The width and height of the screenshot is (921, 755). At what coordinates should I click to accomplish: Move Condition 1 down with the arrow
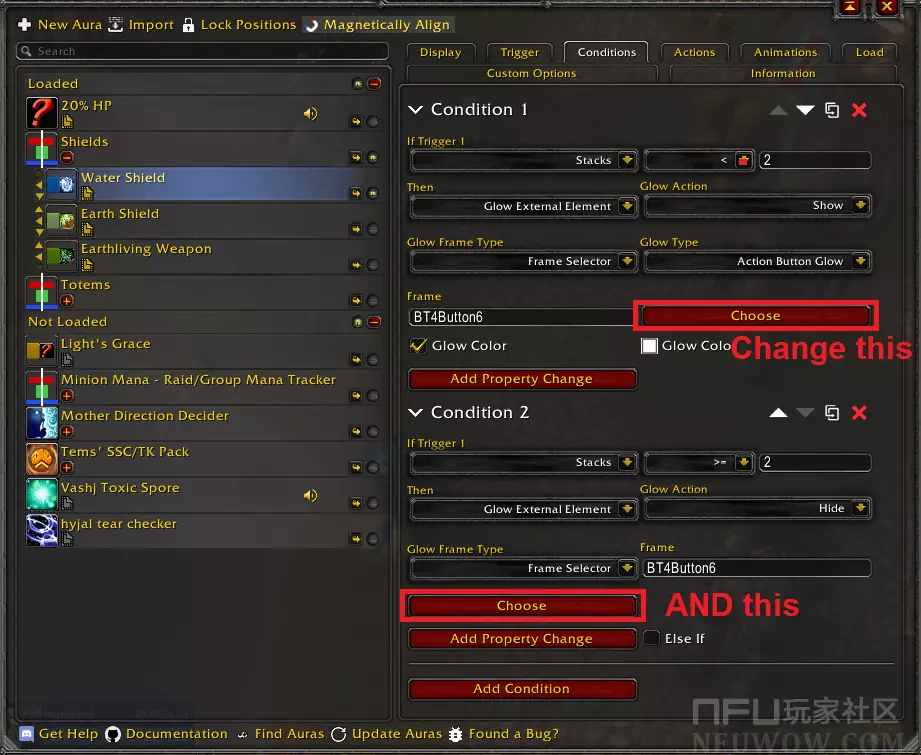(805, 110)
